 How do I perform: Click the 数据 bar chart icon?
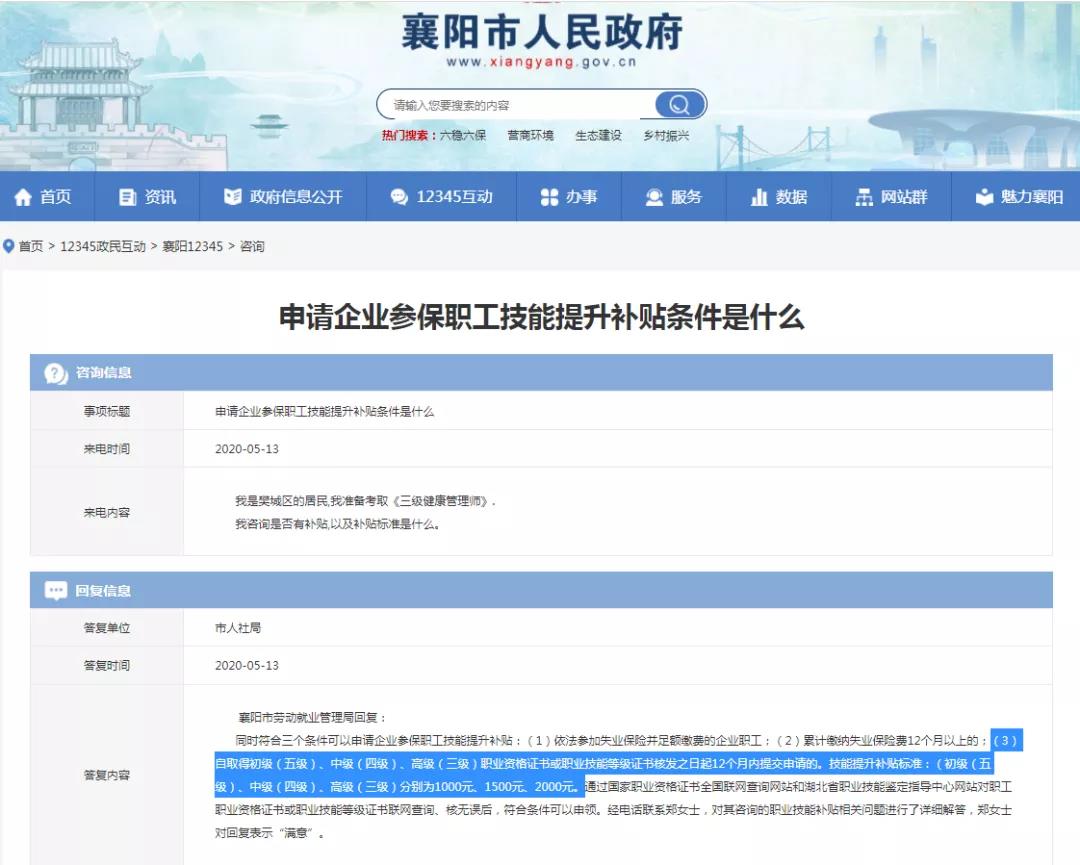pyautogui.click(x=759, y=198)
